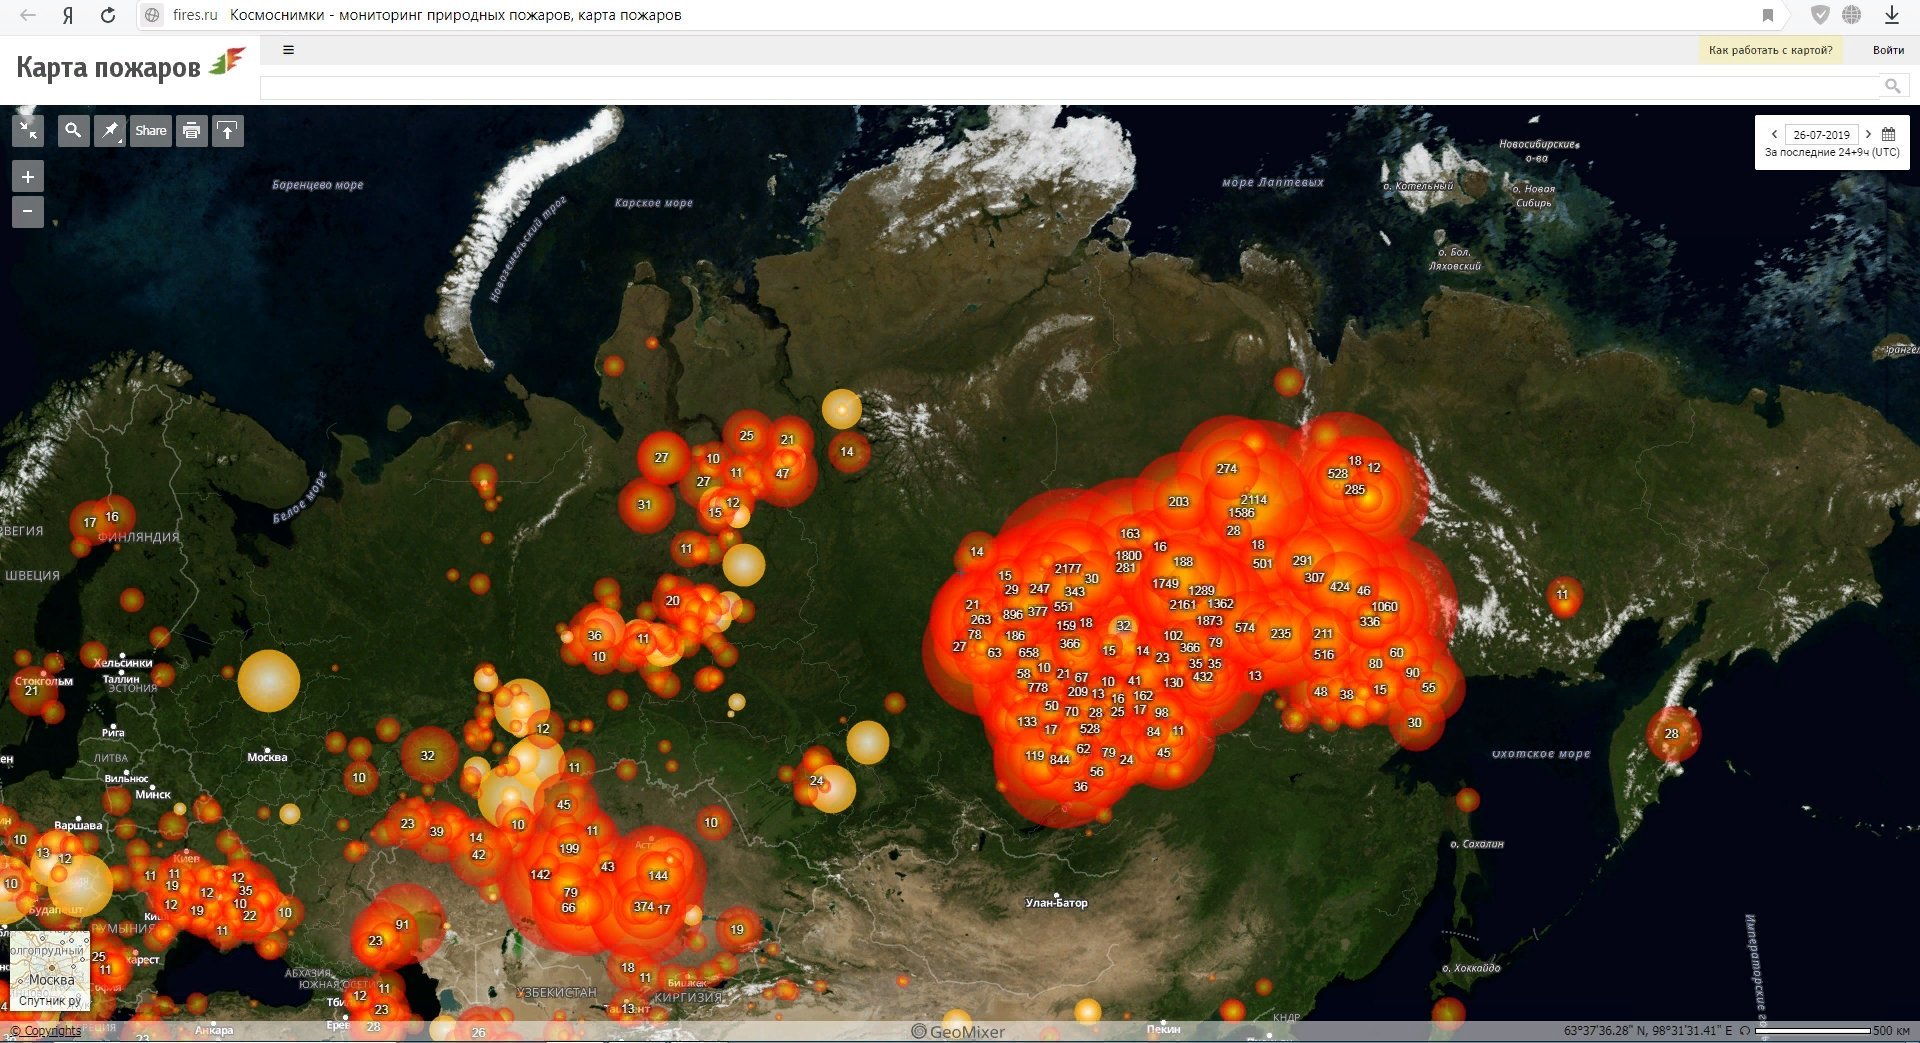The image size is (1920, 1043).
Task: Reload the page with the refresh icon
Action: click(x=108, y=15)
